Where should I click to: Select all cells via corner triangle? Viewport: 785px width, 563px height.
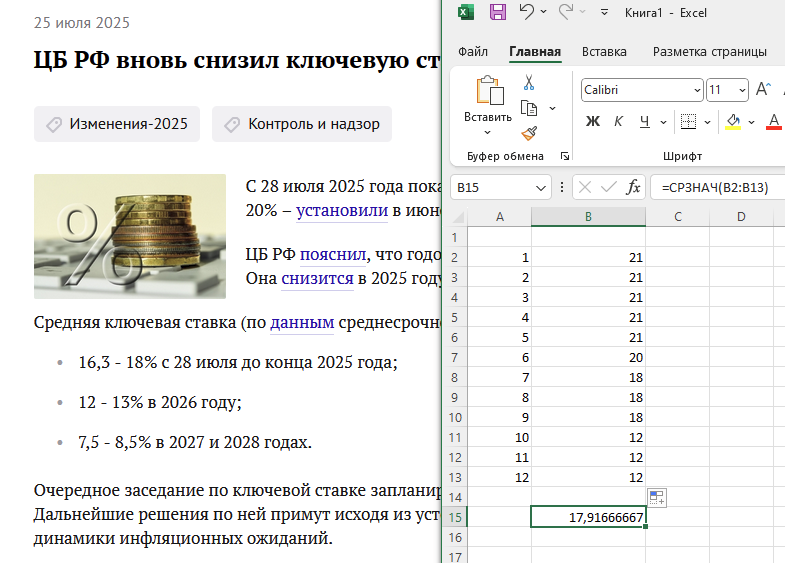click(457, 216)
